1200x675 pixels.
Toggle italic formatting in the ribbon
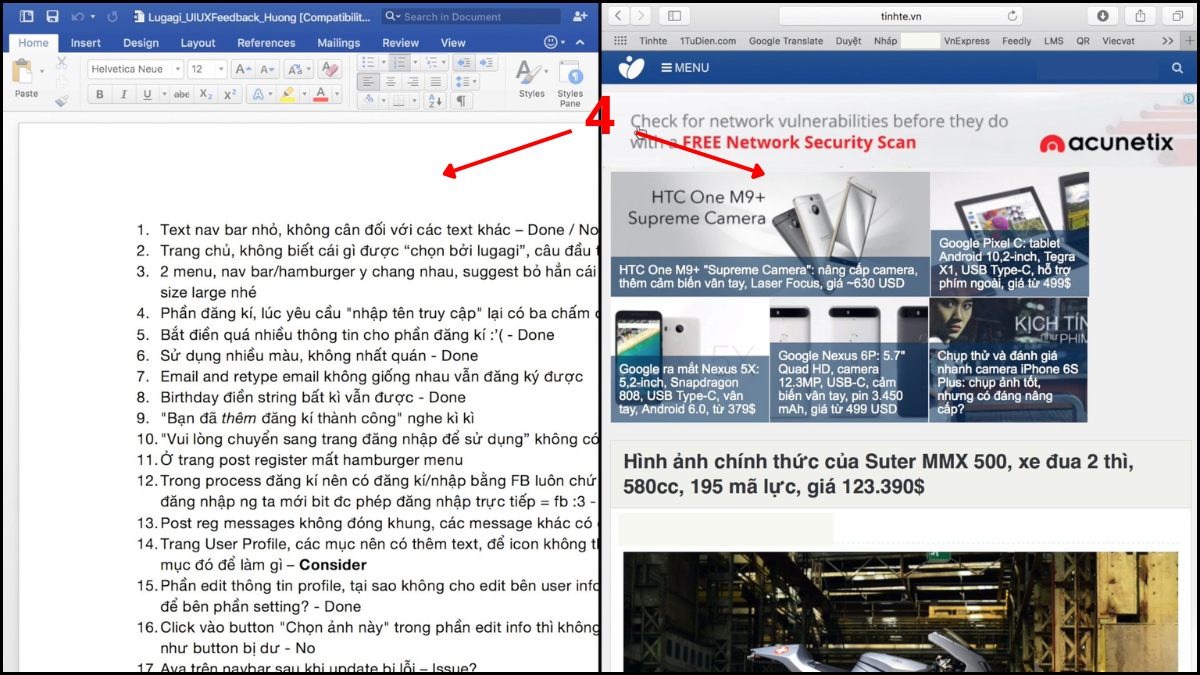click(x=123, y=94)
